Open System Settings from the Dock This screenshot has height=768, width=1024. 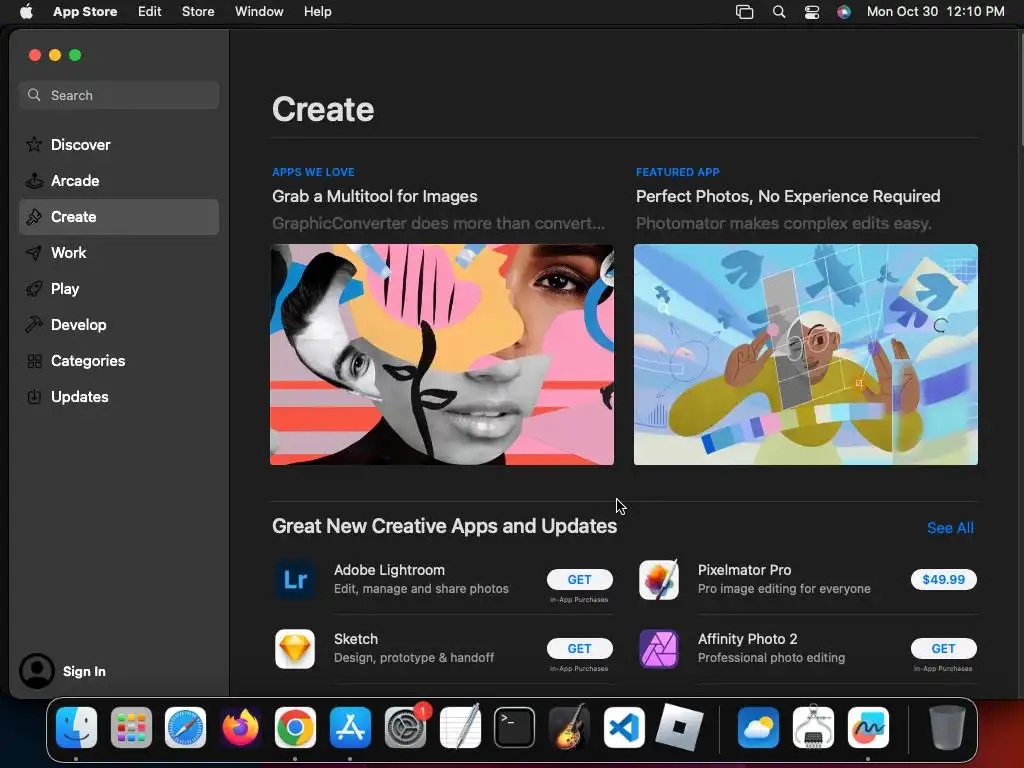point(406,727)
